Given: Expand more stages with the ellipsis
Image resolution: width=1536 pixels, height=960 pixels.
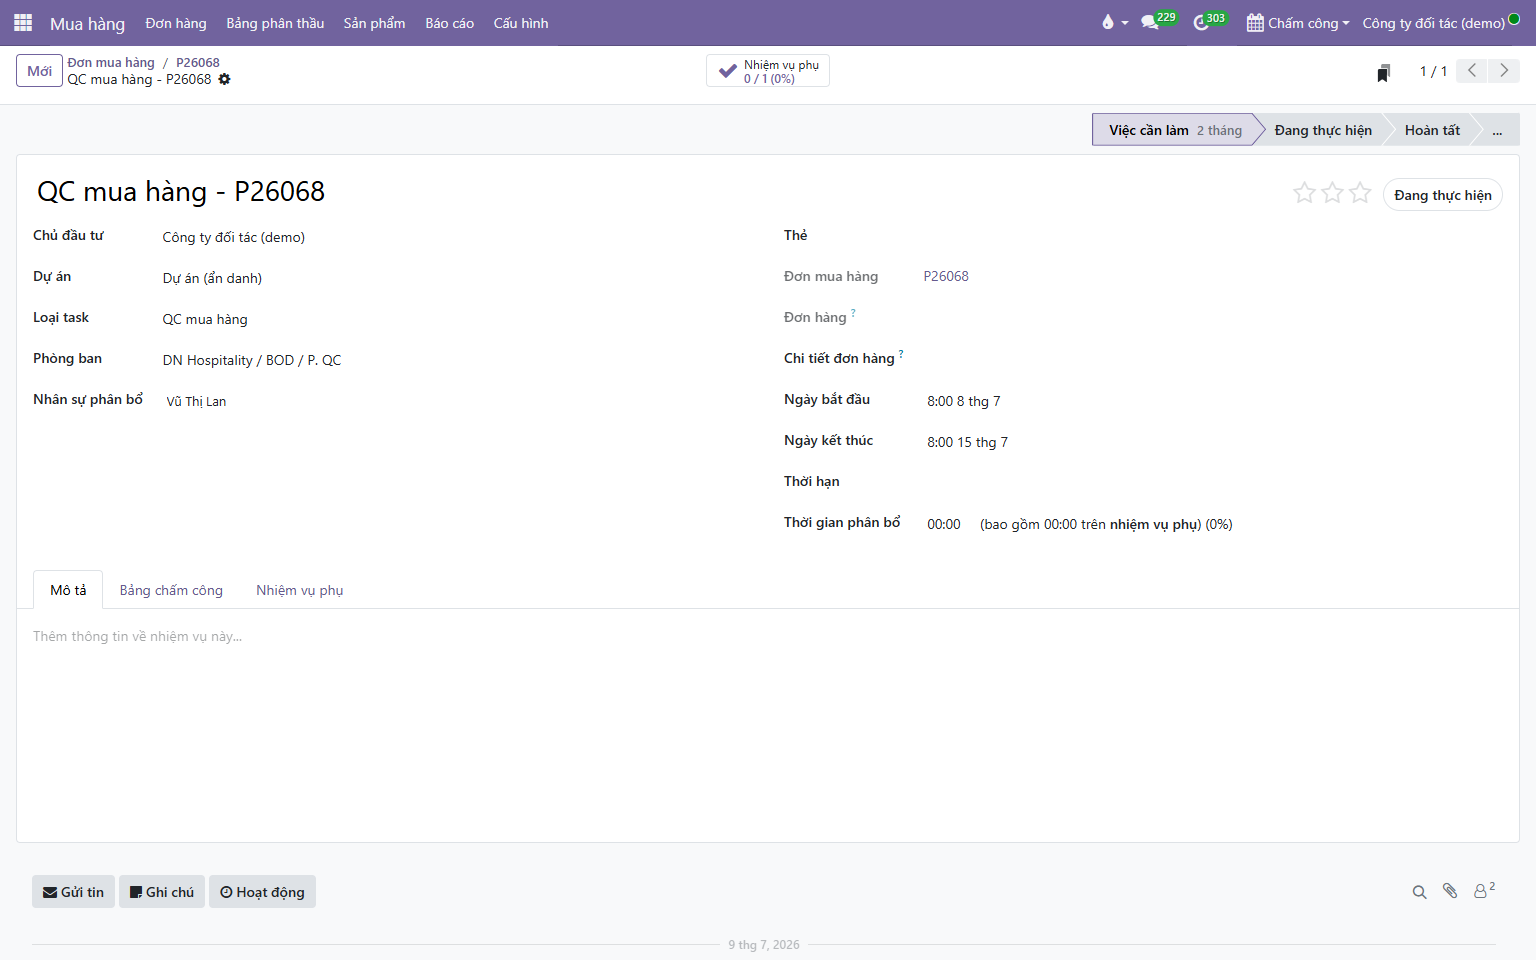Looking at the screenshot, I should [x=1497, y=130].
